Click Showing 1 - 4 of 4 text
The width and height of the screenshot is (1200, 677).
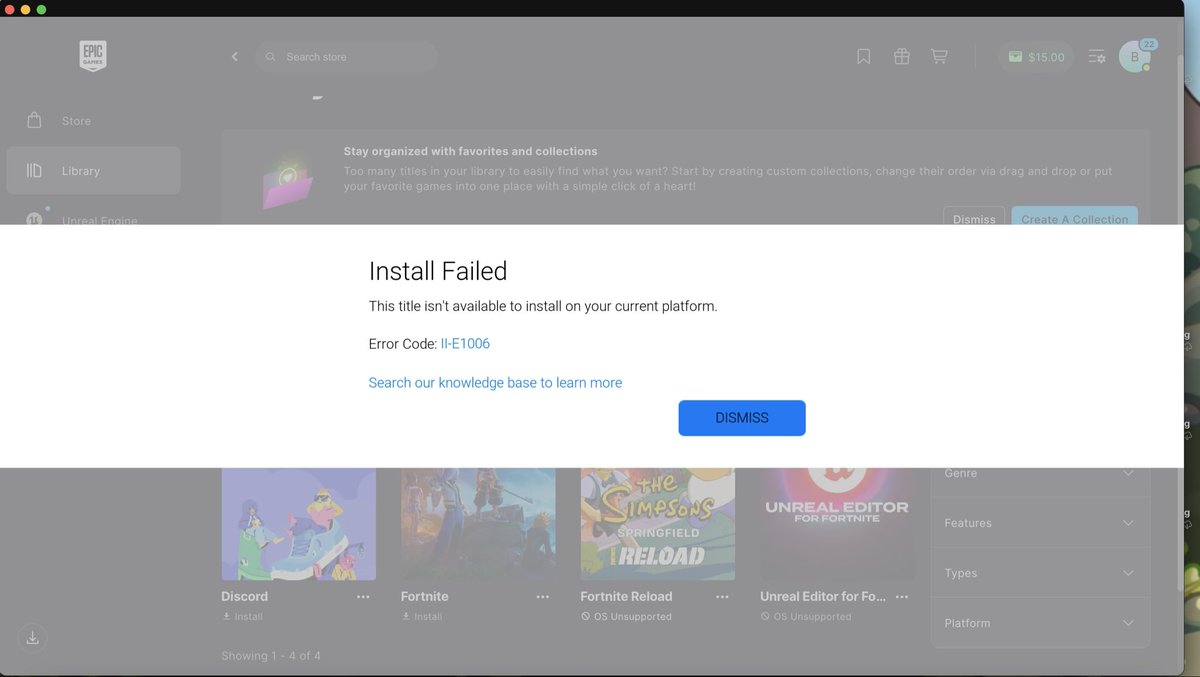tap(271, 656)
